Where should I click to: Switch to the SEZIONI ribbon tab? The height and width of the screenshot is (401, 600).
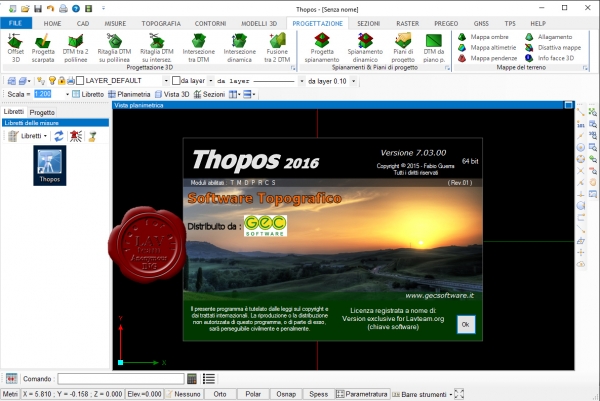(x=368, y=23)
